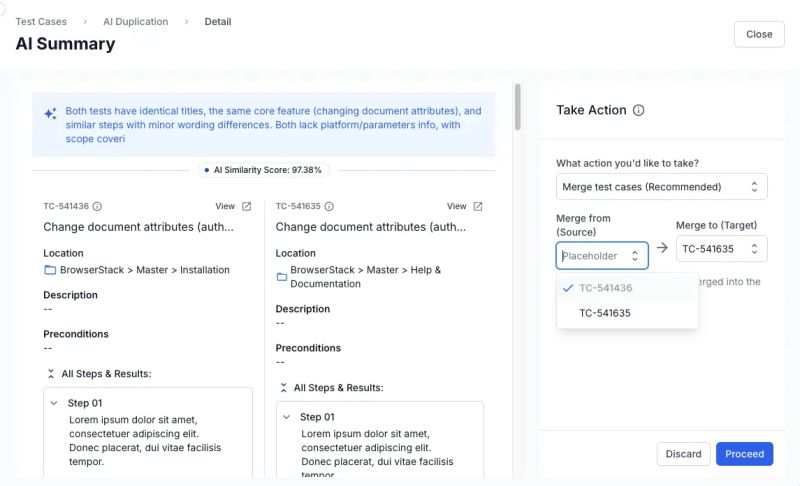Go to Test Cases breadcrumb
Screen dimensions: 800x486
[x=41, y=21]
